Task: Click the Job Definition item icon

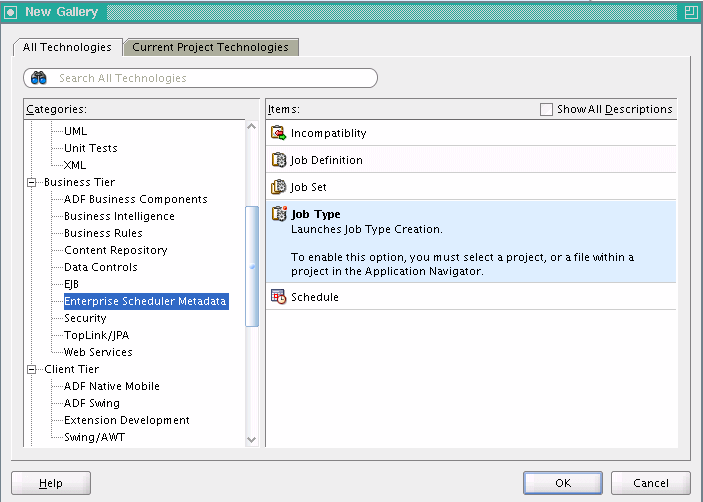Action: pyautogui.click(x=278, y=160)
